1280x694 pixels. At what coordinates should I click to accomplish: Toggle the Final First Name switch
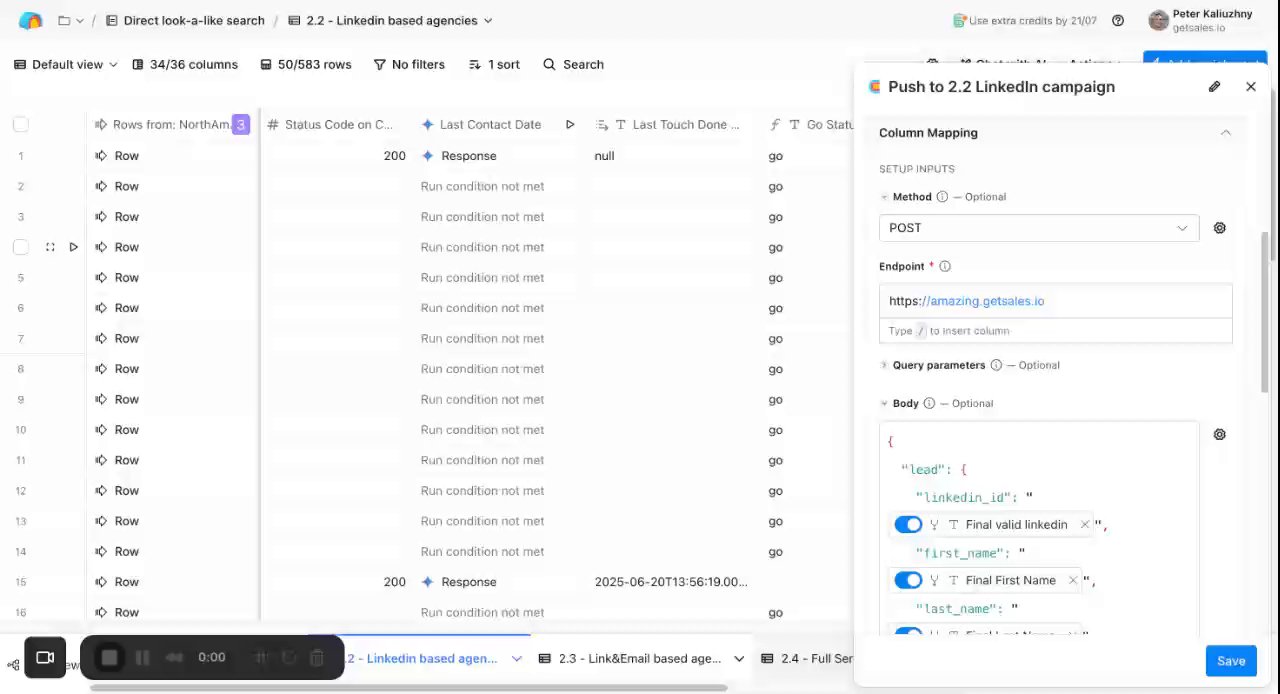point(908,580)
